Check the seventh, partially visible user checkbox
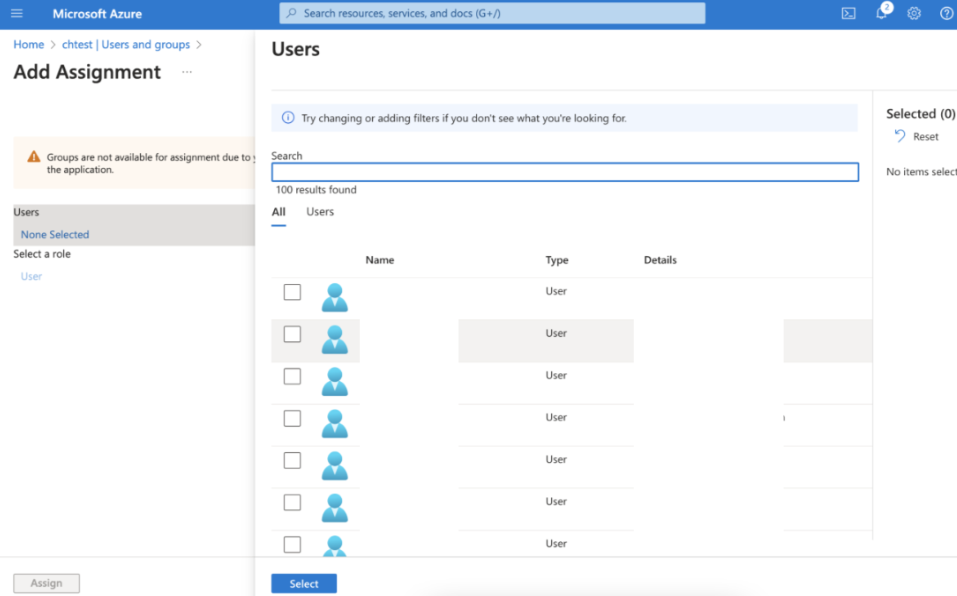This screenshot has height=596, width=957. pyautogui.click(x=292, y=545)
